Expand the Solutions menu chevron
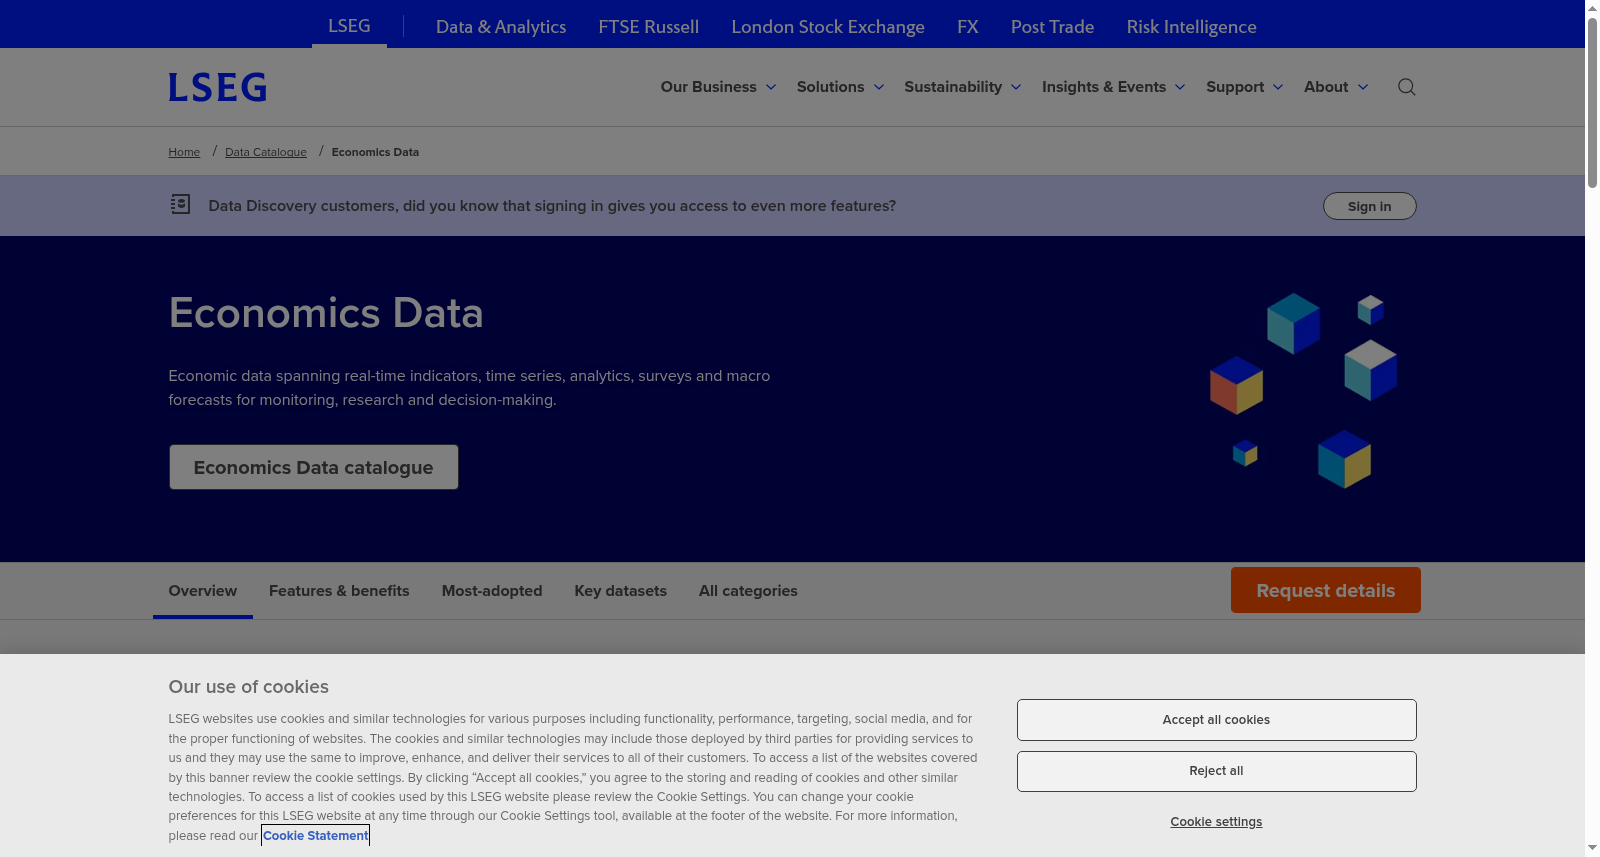 pos(879,87)
